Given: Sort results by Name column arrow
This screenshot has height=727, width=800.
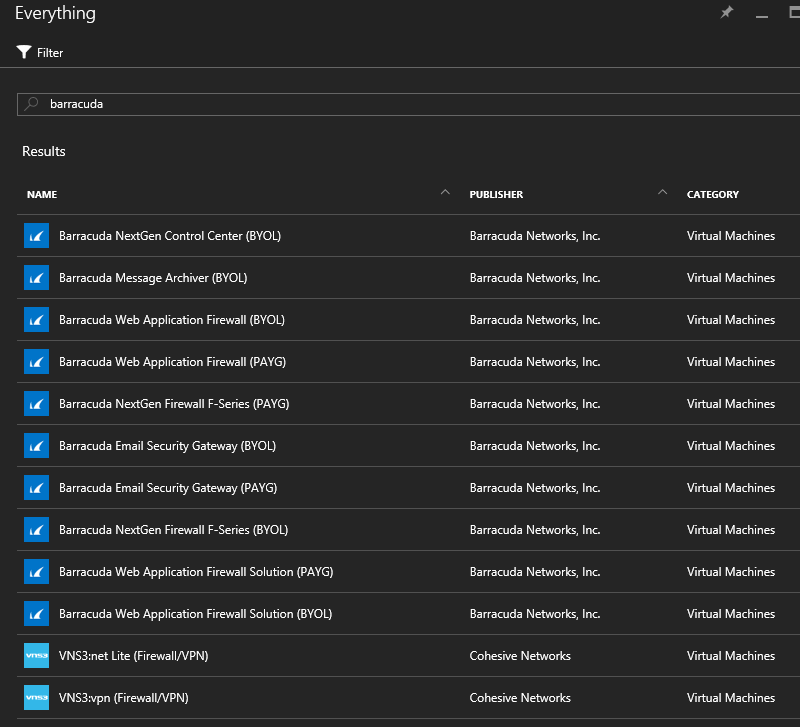Looking at the screenshot, I should 445,193.
